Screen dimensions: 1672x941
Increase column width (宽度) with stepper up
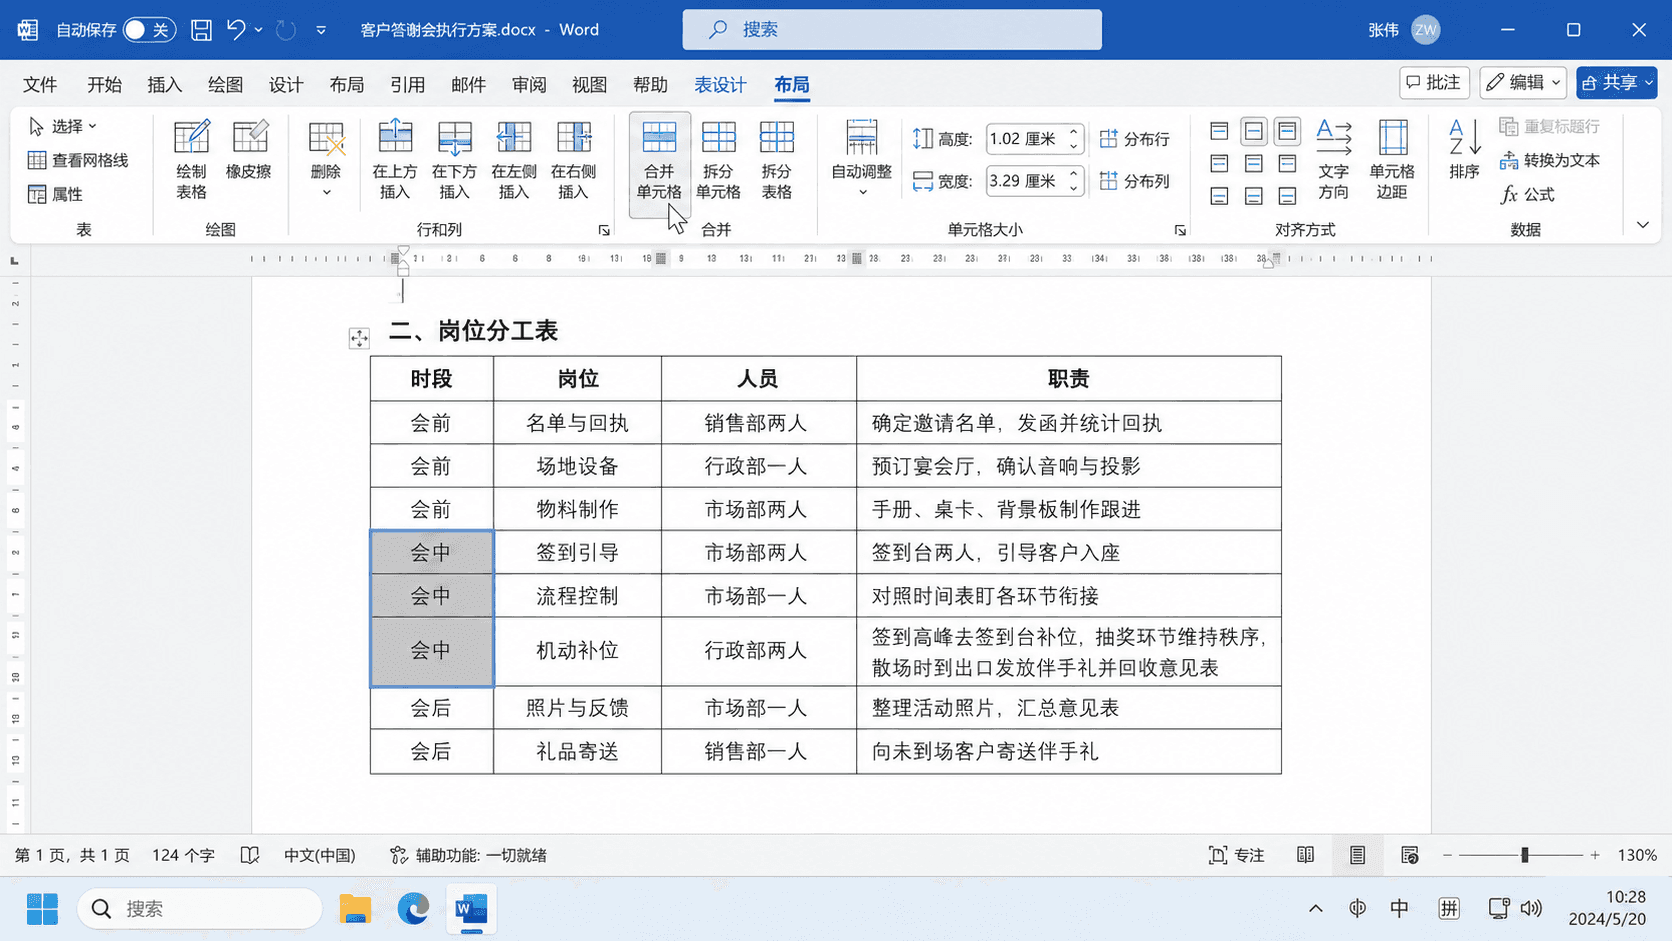tap(1074, 174)
